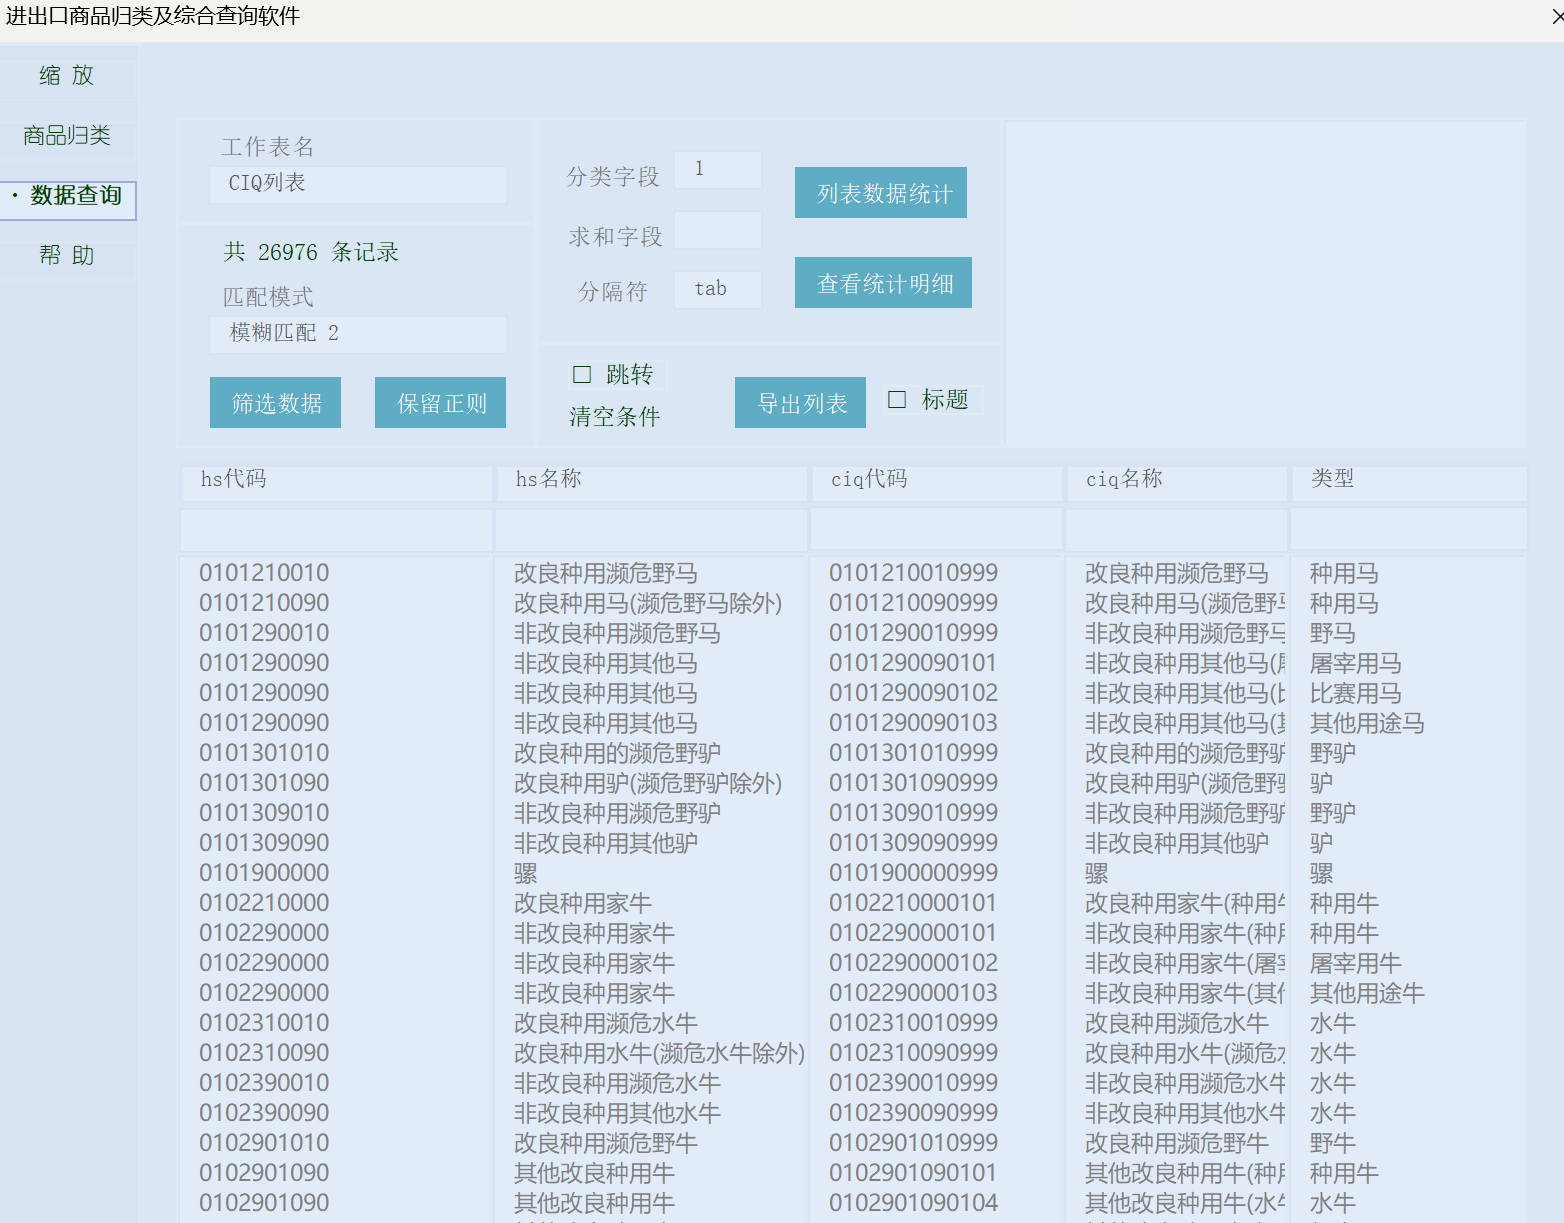The height and width of the screenshot is (1223, 1564).
Task: Click the 列表数据统计 button
Action: [880, 193]
